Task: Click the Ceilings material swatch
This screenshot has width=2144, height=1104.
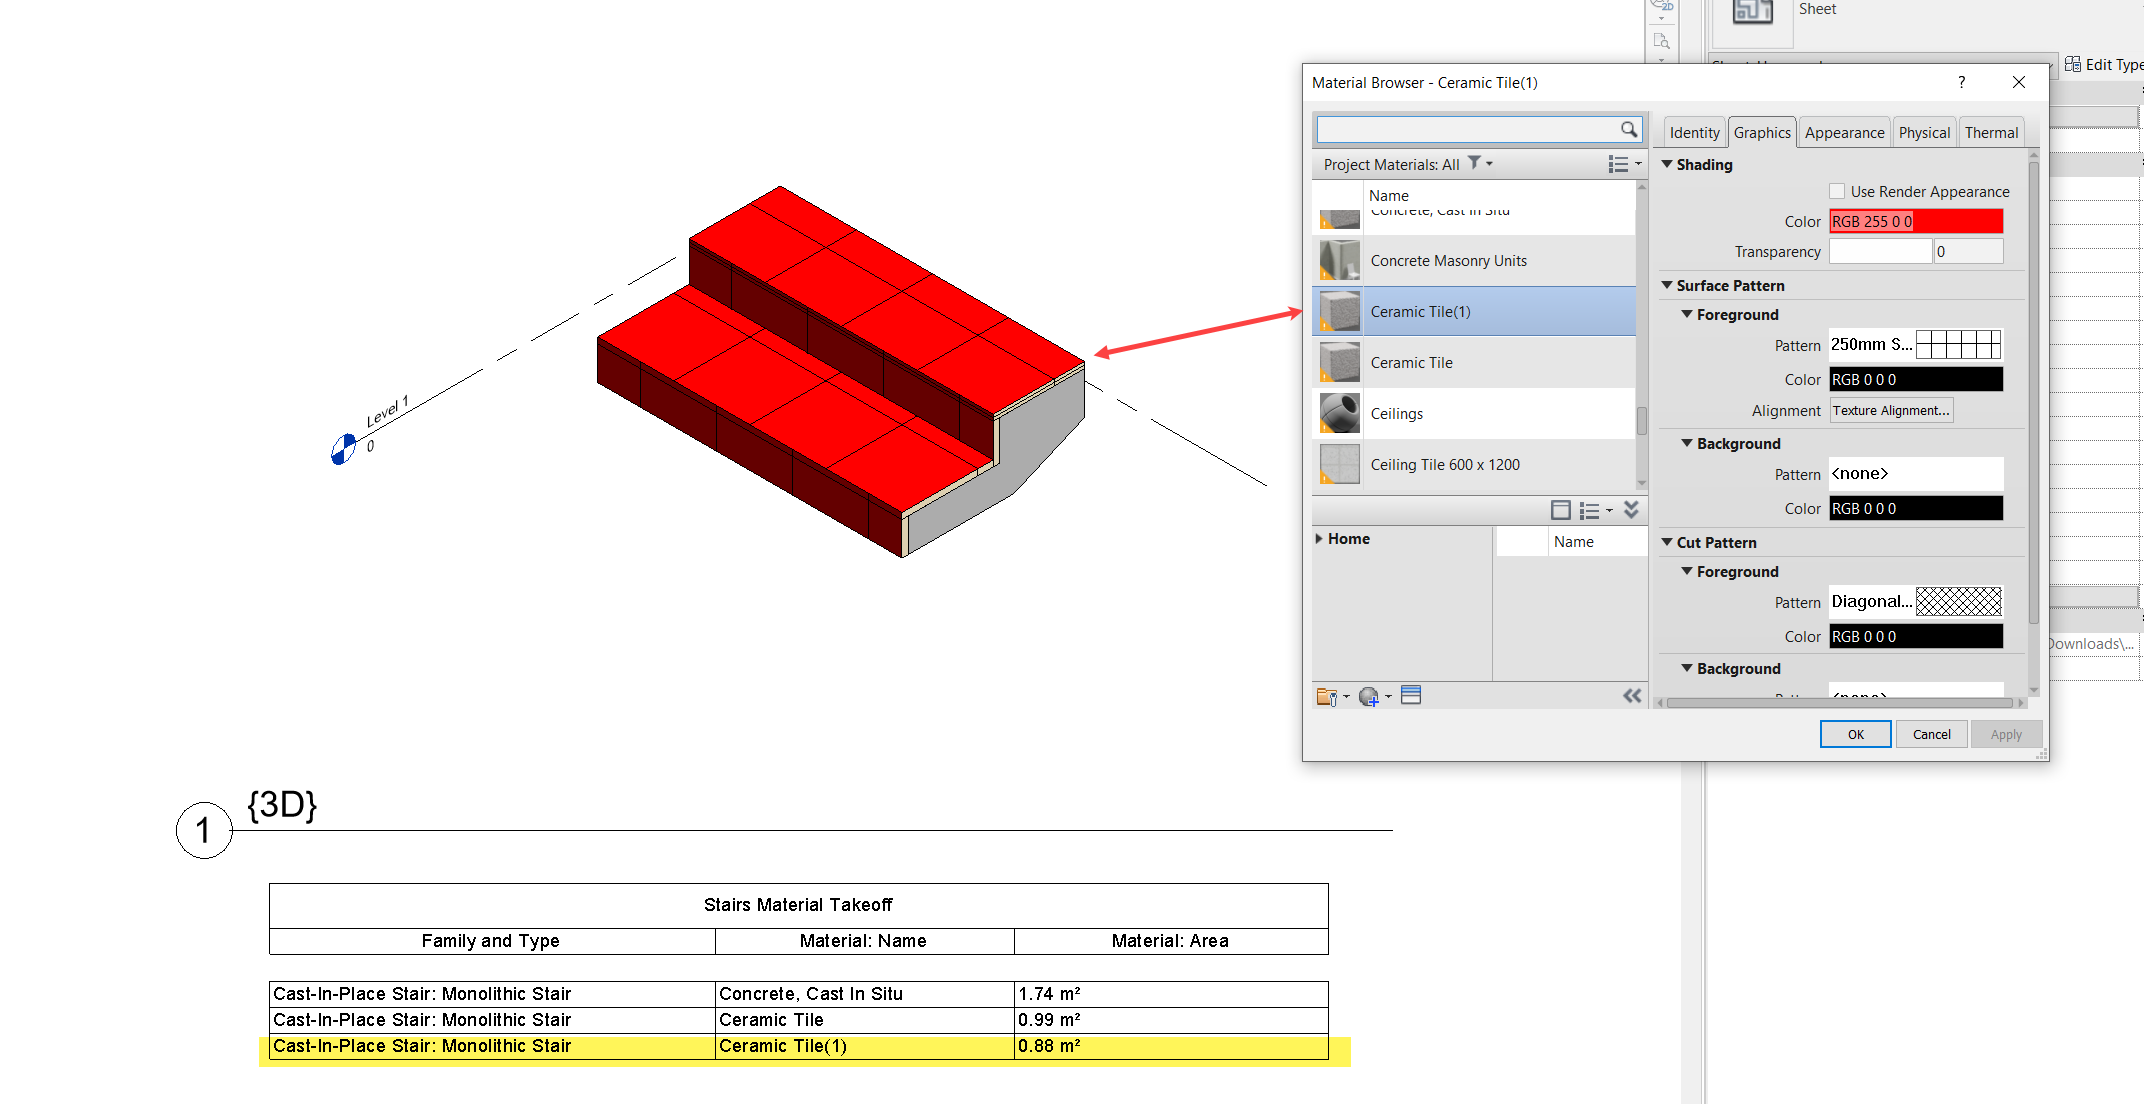Action: [1338, 413]
